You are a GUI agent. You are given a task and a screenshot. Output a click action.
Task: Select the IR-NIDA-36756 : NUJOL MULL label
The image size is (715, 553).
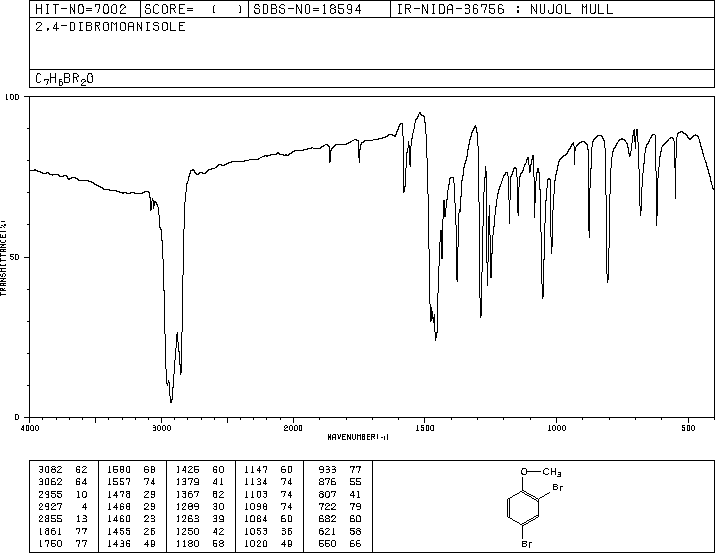click(x=505, y=9)
